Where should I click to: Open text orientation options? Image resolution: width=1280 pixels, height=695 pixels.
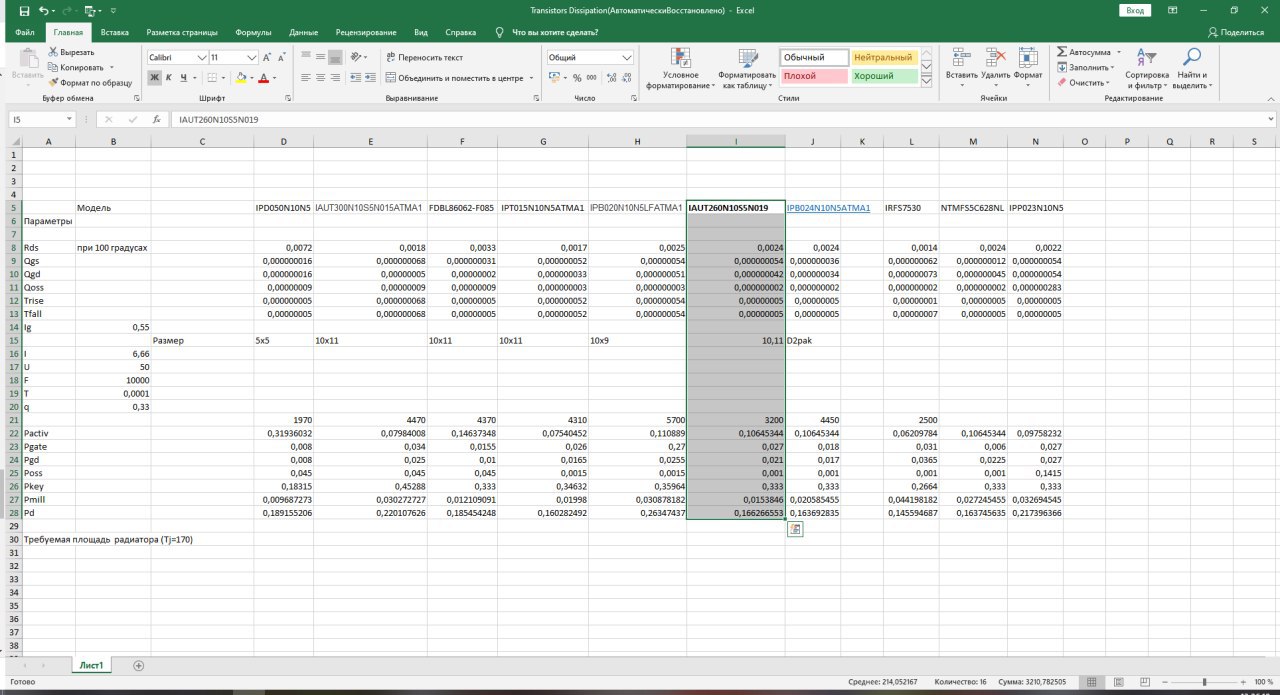pyautogui.click(x=360, y=58)
